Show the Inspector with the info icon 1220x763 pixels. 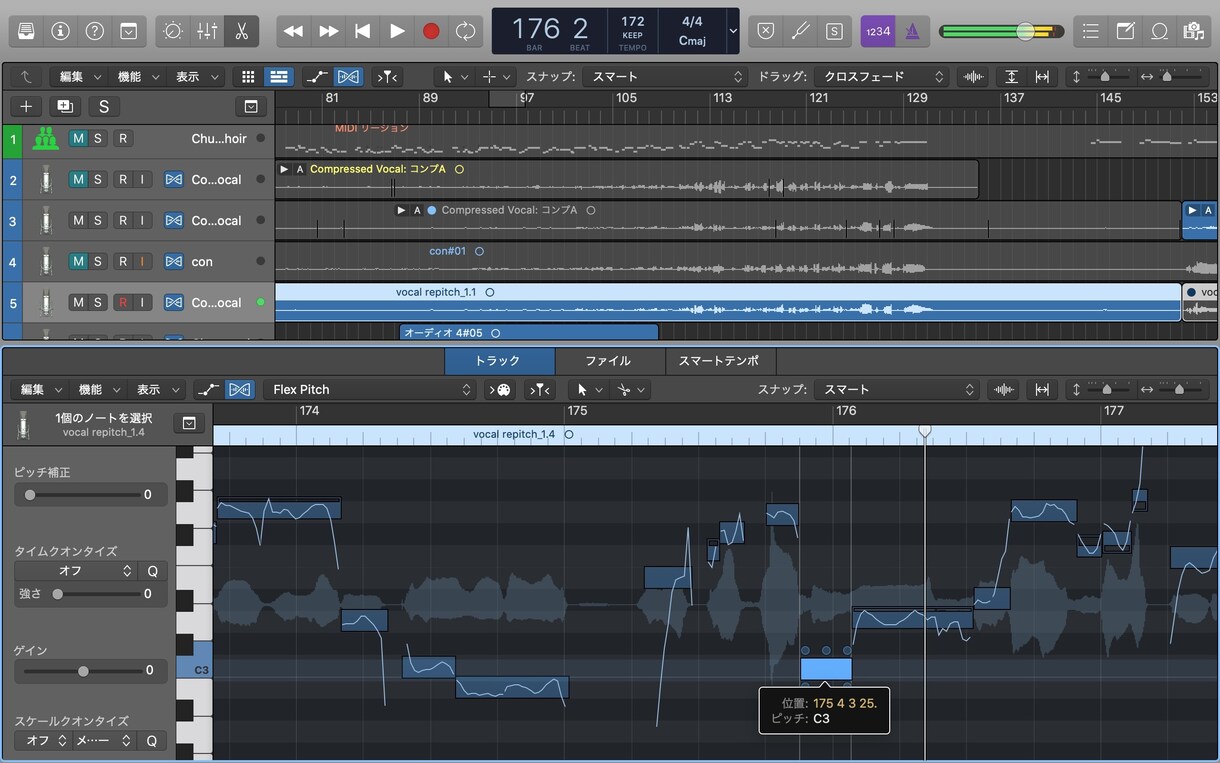60,31
